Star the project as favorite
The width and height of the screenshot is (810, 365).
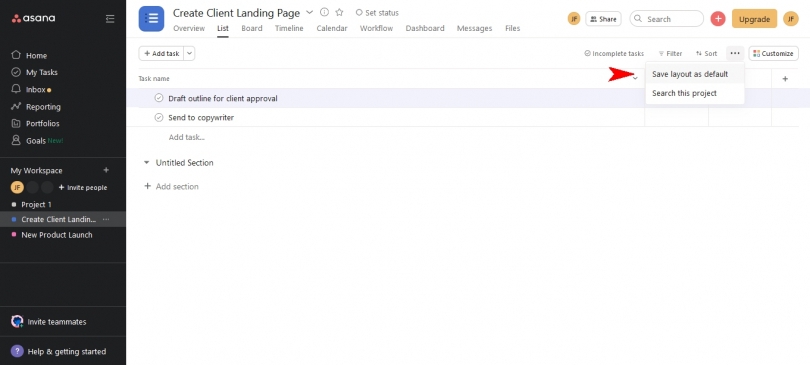pos(339,12)
